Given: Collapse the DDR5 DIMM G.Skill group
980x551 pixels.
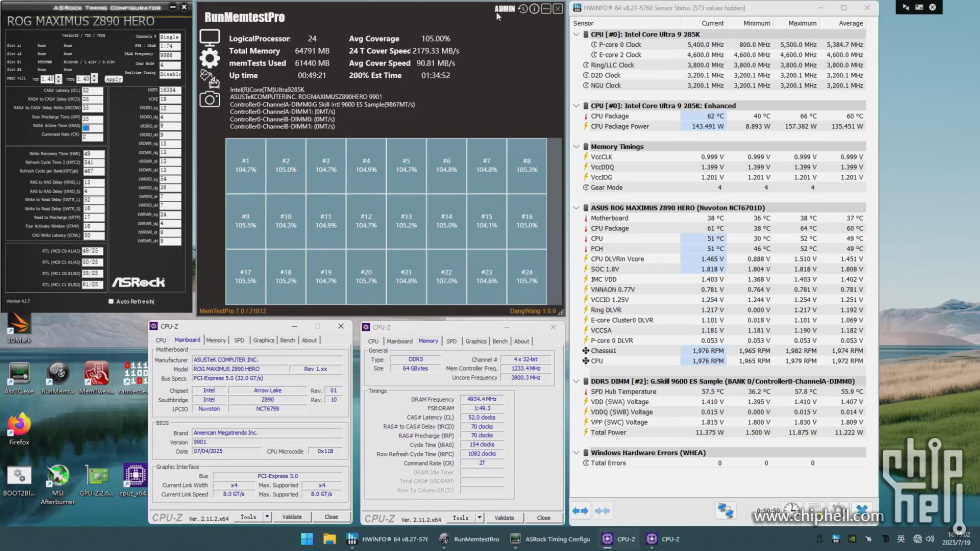Looking at the screenshot, I should pyautogui.click(x=576, y=381).
